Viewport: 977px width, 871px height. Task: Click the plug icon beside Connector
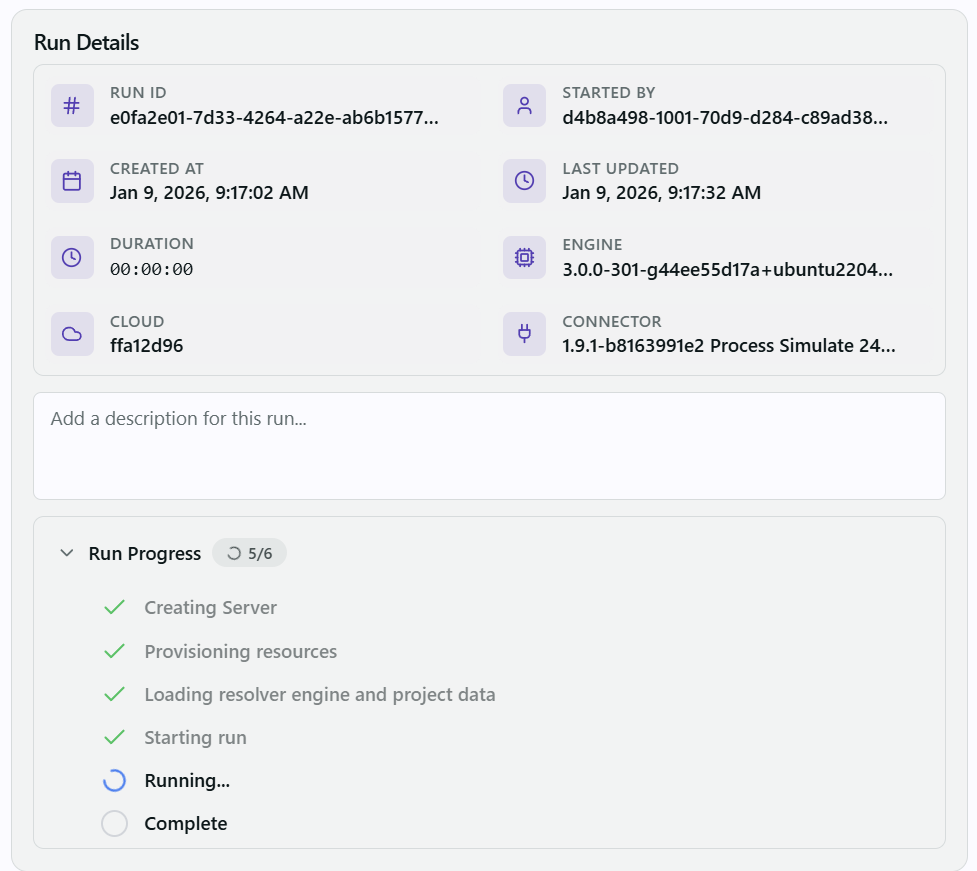524,334
